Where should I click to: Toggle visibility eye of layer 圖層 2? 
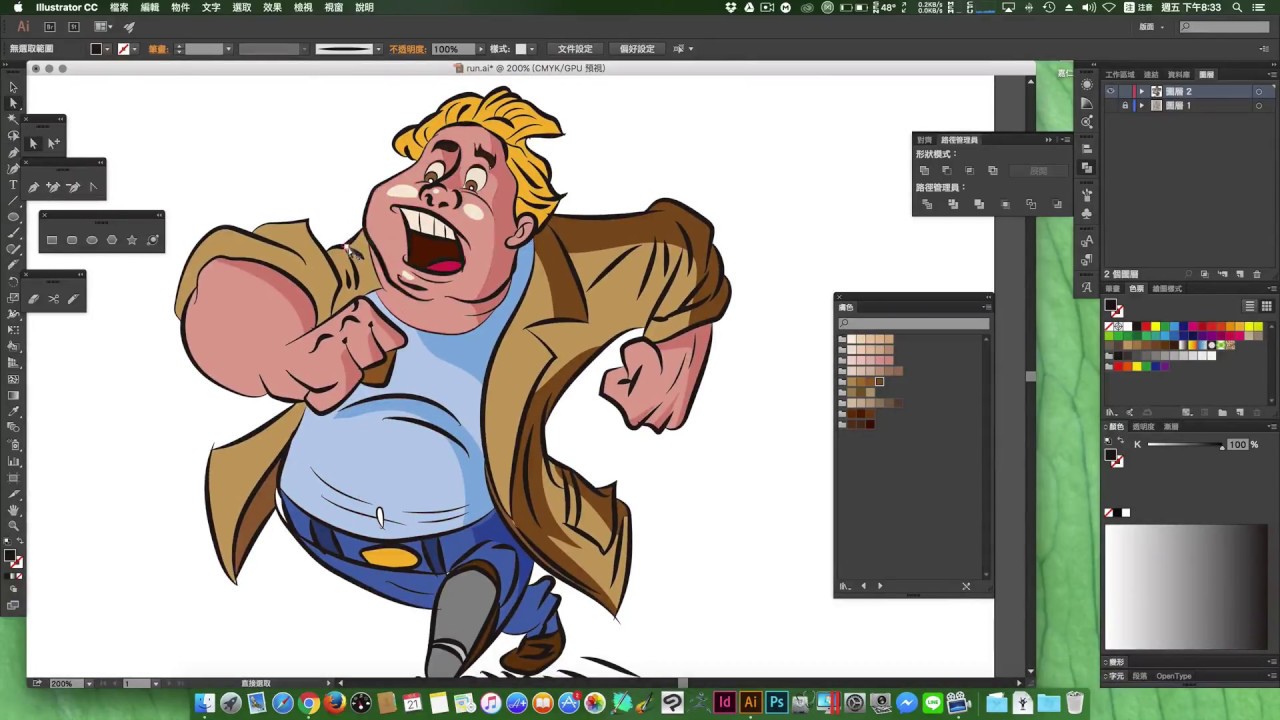point(1110,91)
